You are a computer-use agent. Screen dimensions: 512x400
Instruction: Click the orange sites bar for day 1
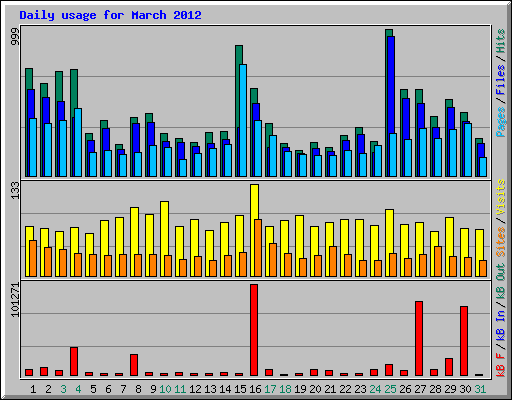pyautogui.click(x=33, y=258)
